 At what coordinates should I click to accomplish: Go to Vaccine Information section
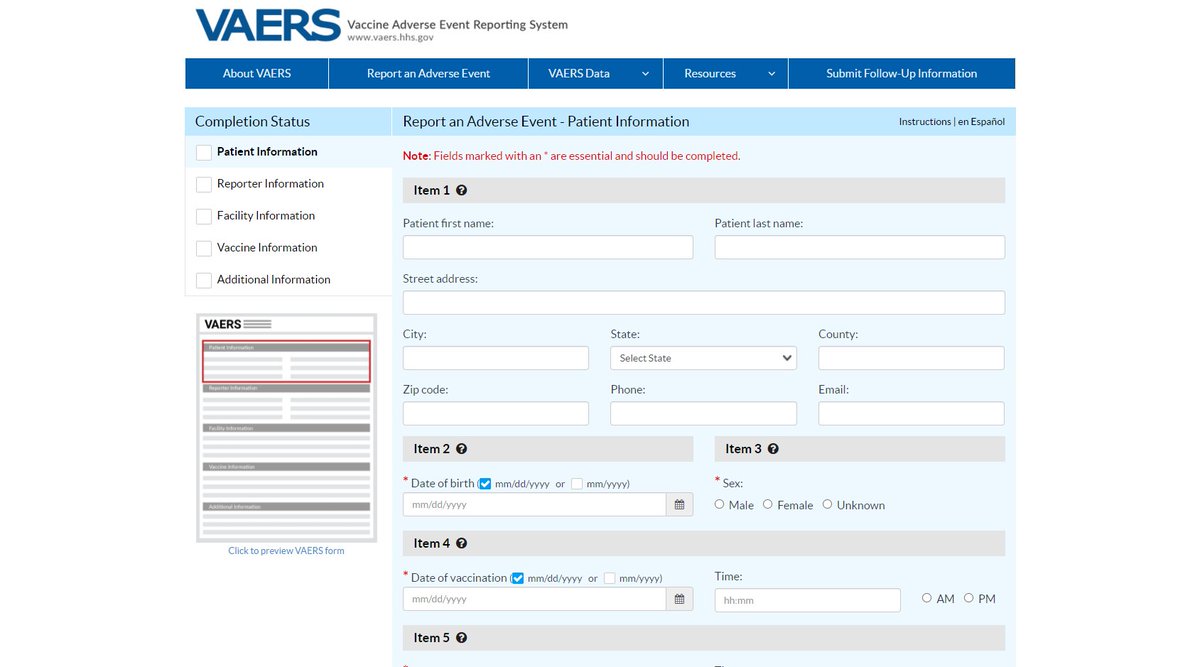[267, 248]
